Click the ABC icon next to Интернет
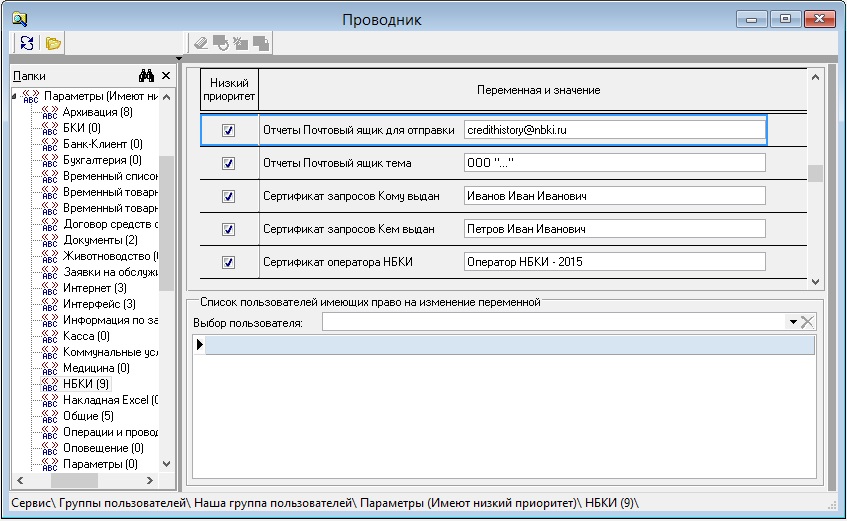This screenshot has width=847, height=521. [x=50, y=289]
